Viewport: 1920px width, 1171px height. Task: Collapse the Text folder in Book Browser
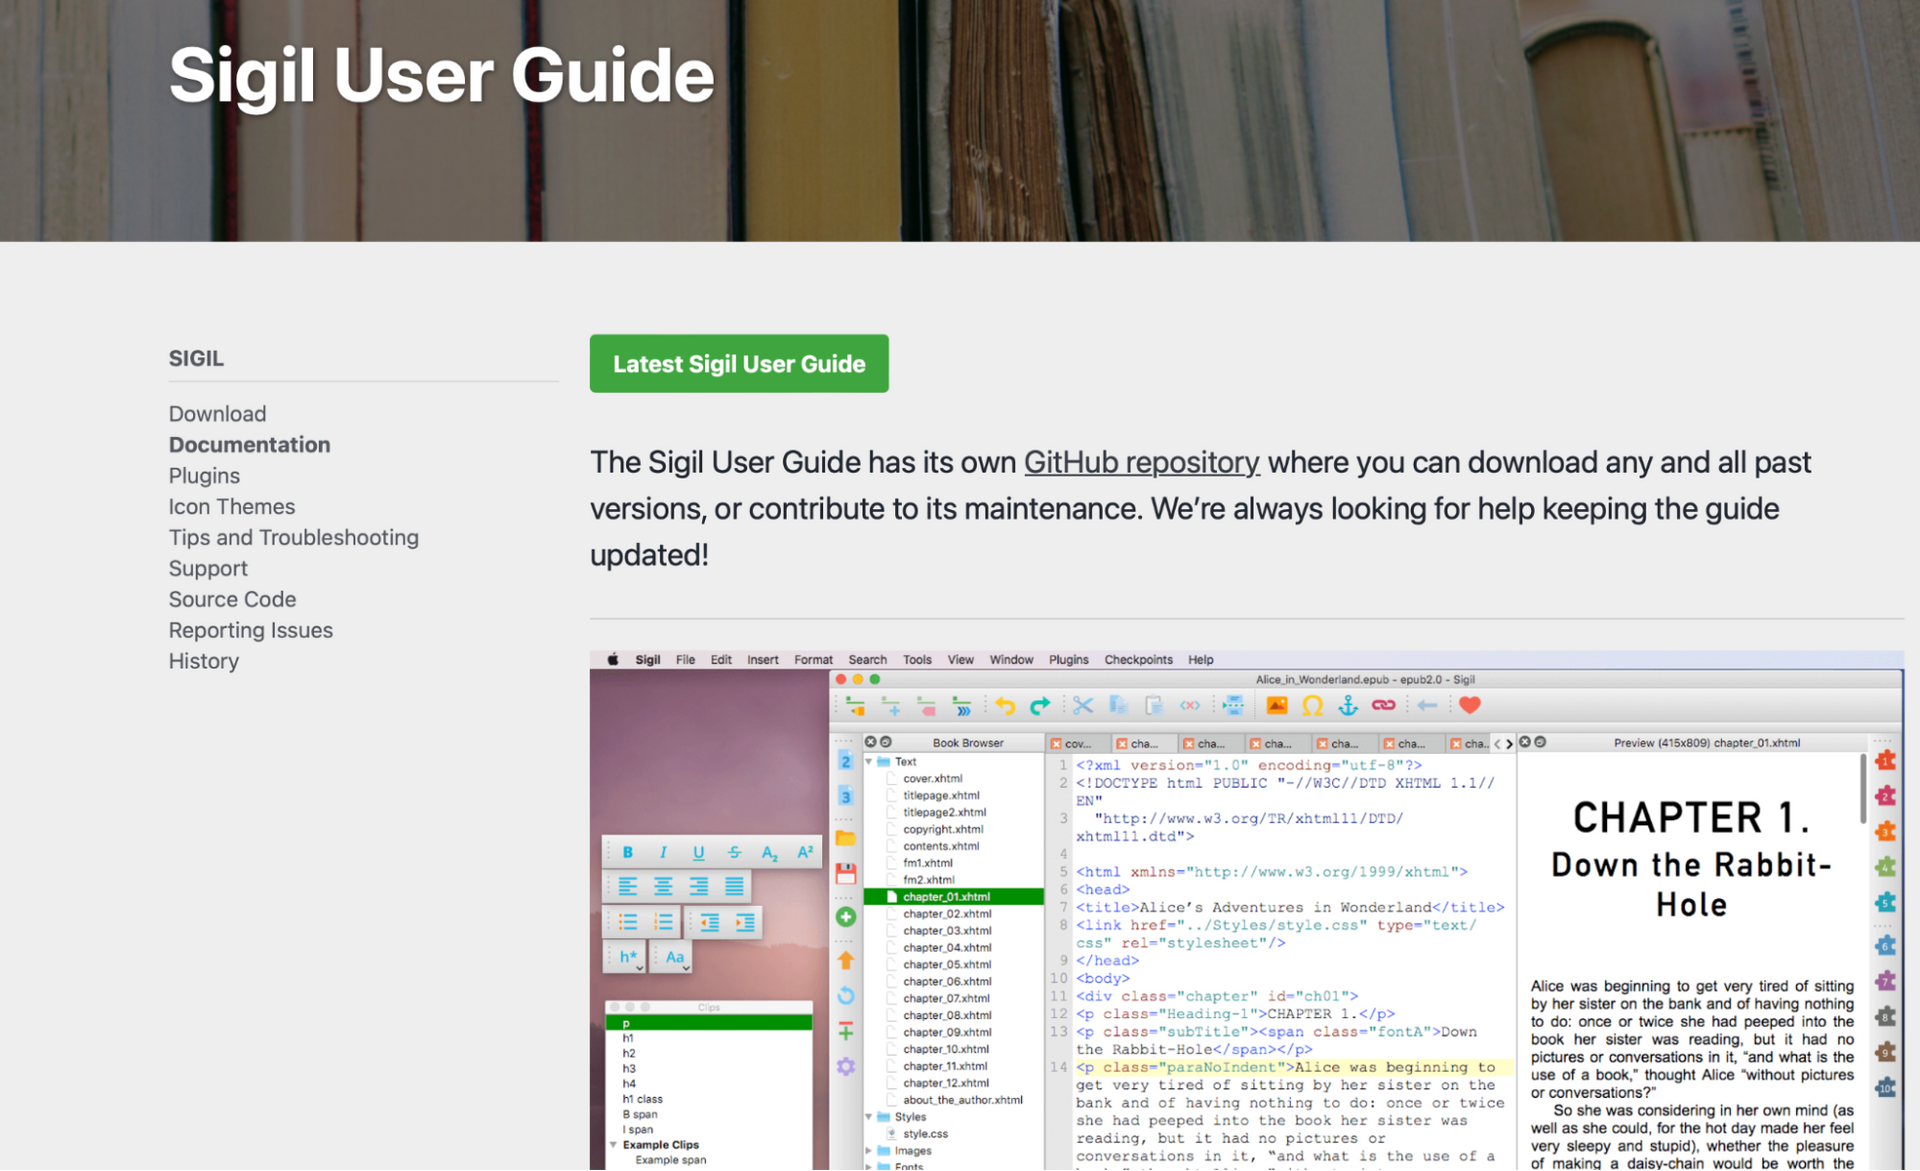tap(869, 762)
